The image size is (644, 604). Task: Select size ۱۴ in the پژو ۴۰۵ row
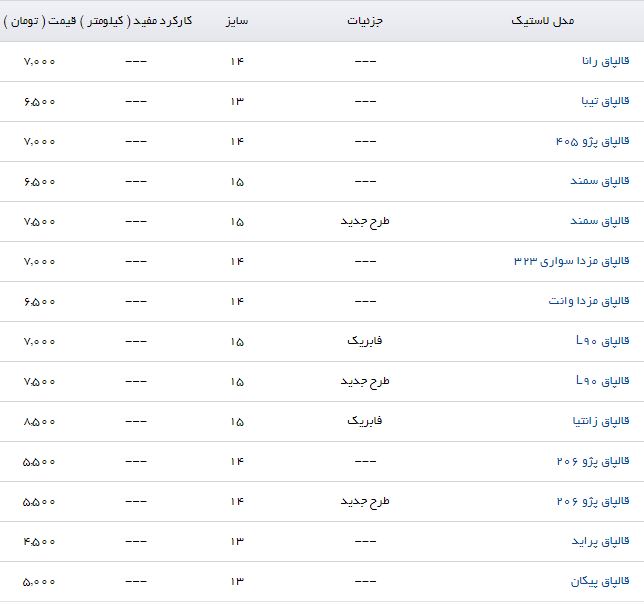(x=237, y=142)
